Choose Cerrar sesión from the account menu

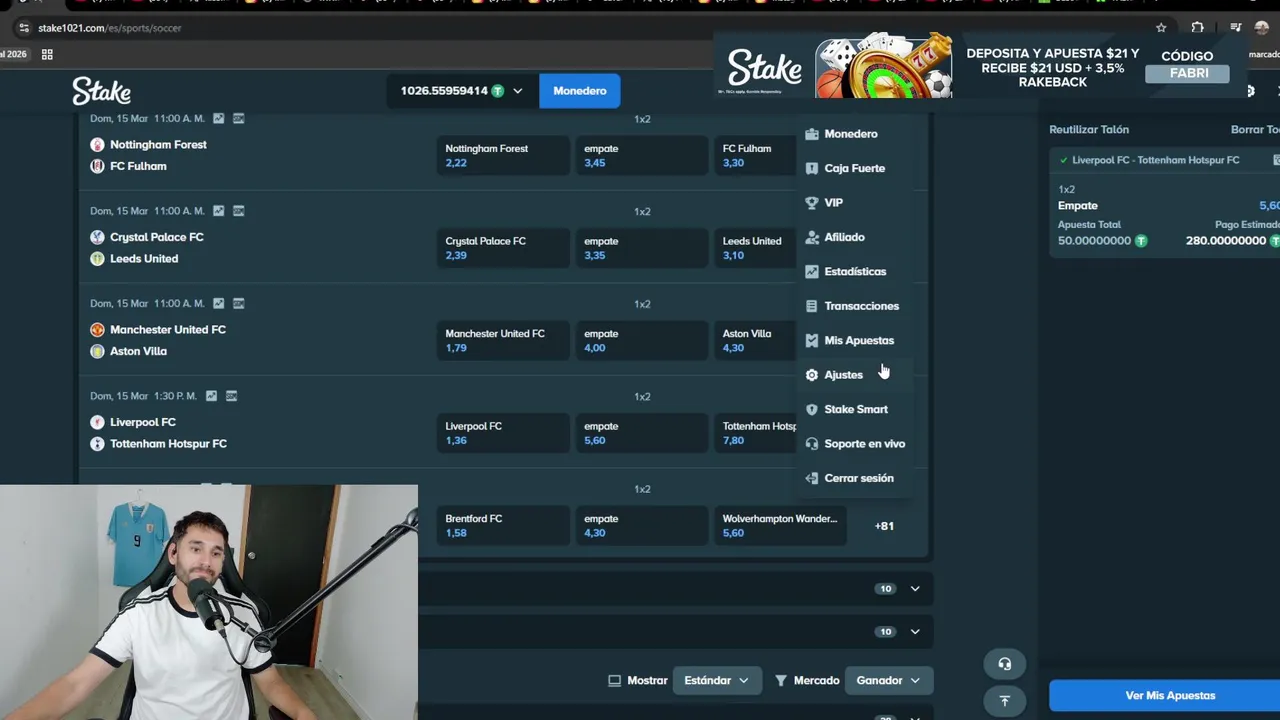click(859, 478)
